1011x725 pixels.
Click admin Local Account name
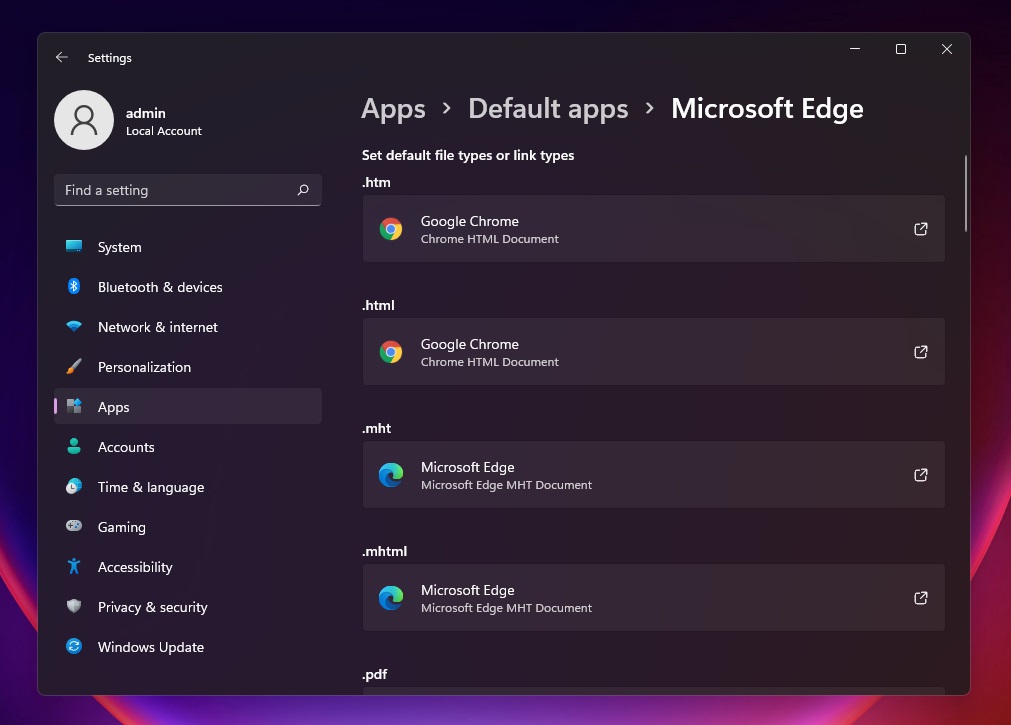[164, 121]
